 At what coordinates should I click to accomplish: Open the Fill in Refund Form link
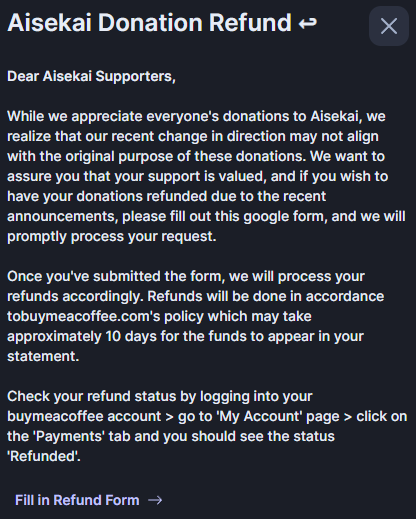pos(88,500)
